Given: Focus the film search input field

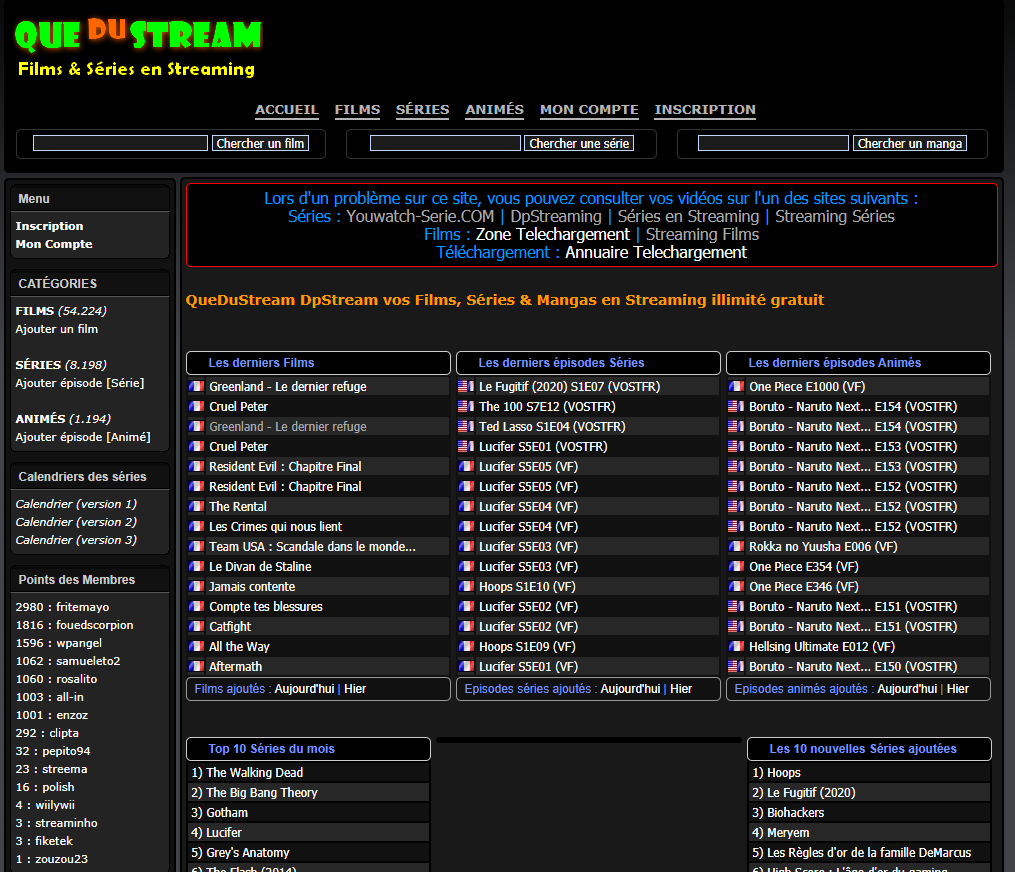Looking at the screenshot, I should 120,143.
